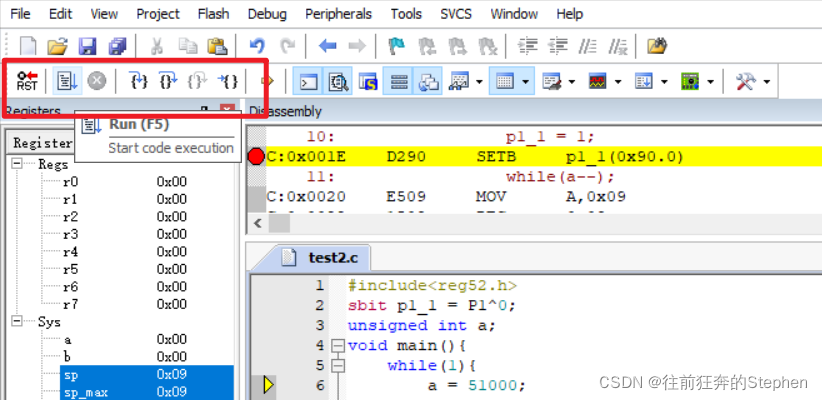
Task: Uncomment selection icon
Action: 618,46
